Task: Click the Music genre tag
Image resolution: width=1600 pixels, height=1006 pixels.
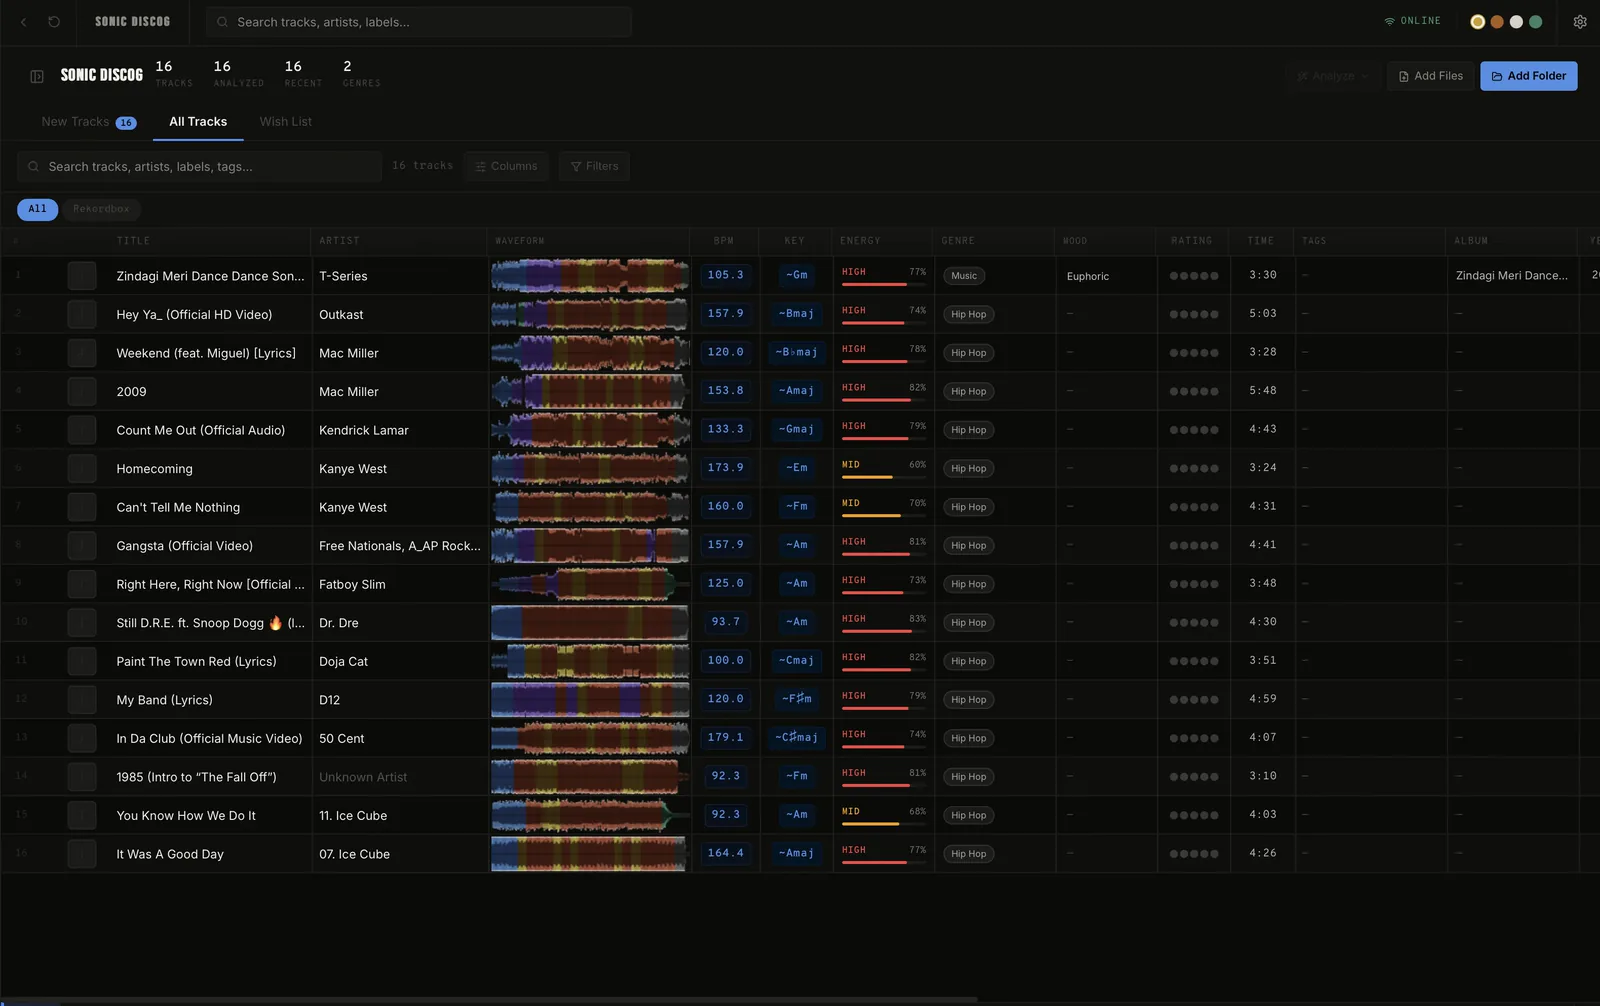Action: [964, 276]
